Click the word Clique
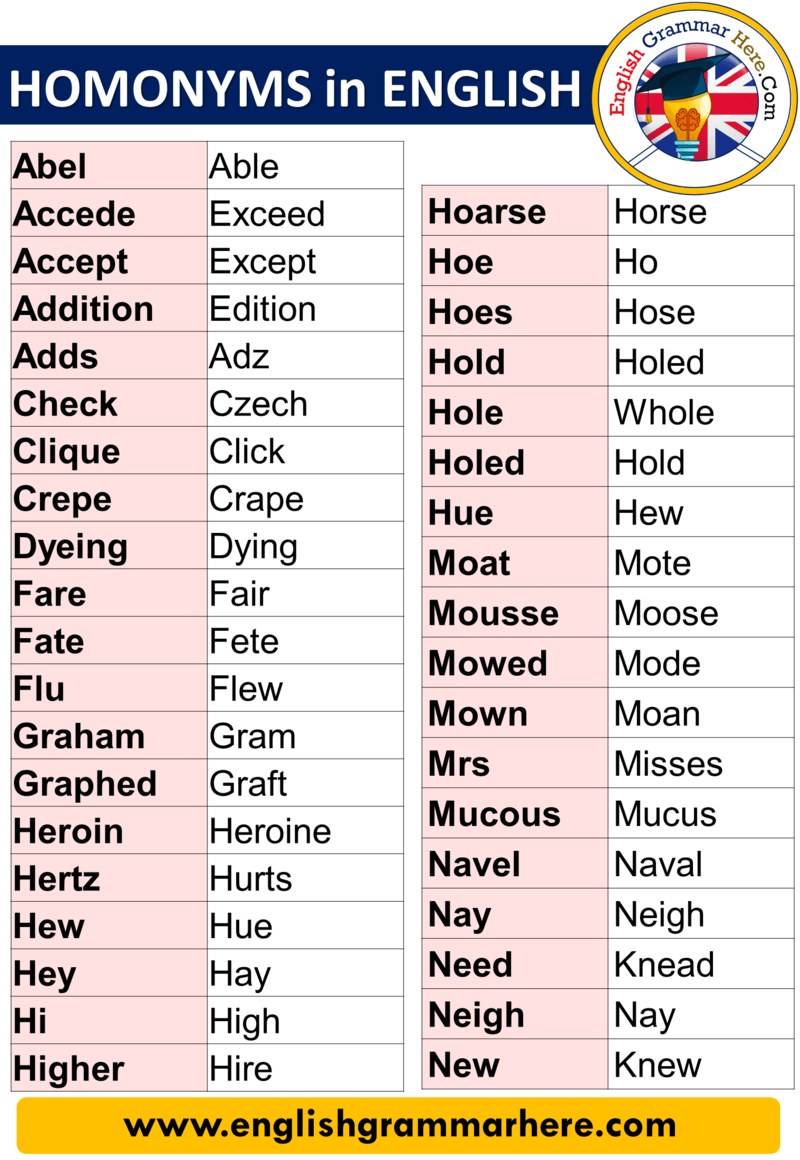This screenshot has height=1160, width=800. (67, 452)
